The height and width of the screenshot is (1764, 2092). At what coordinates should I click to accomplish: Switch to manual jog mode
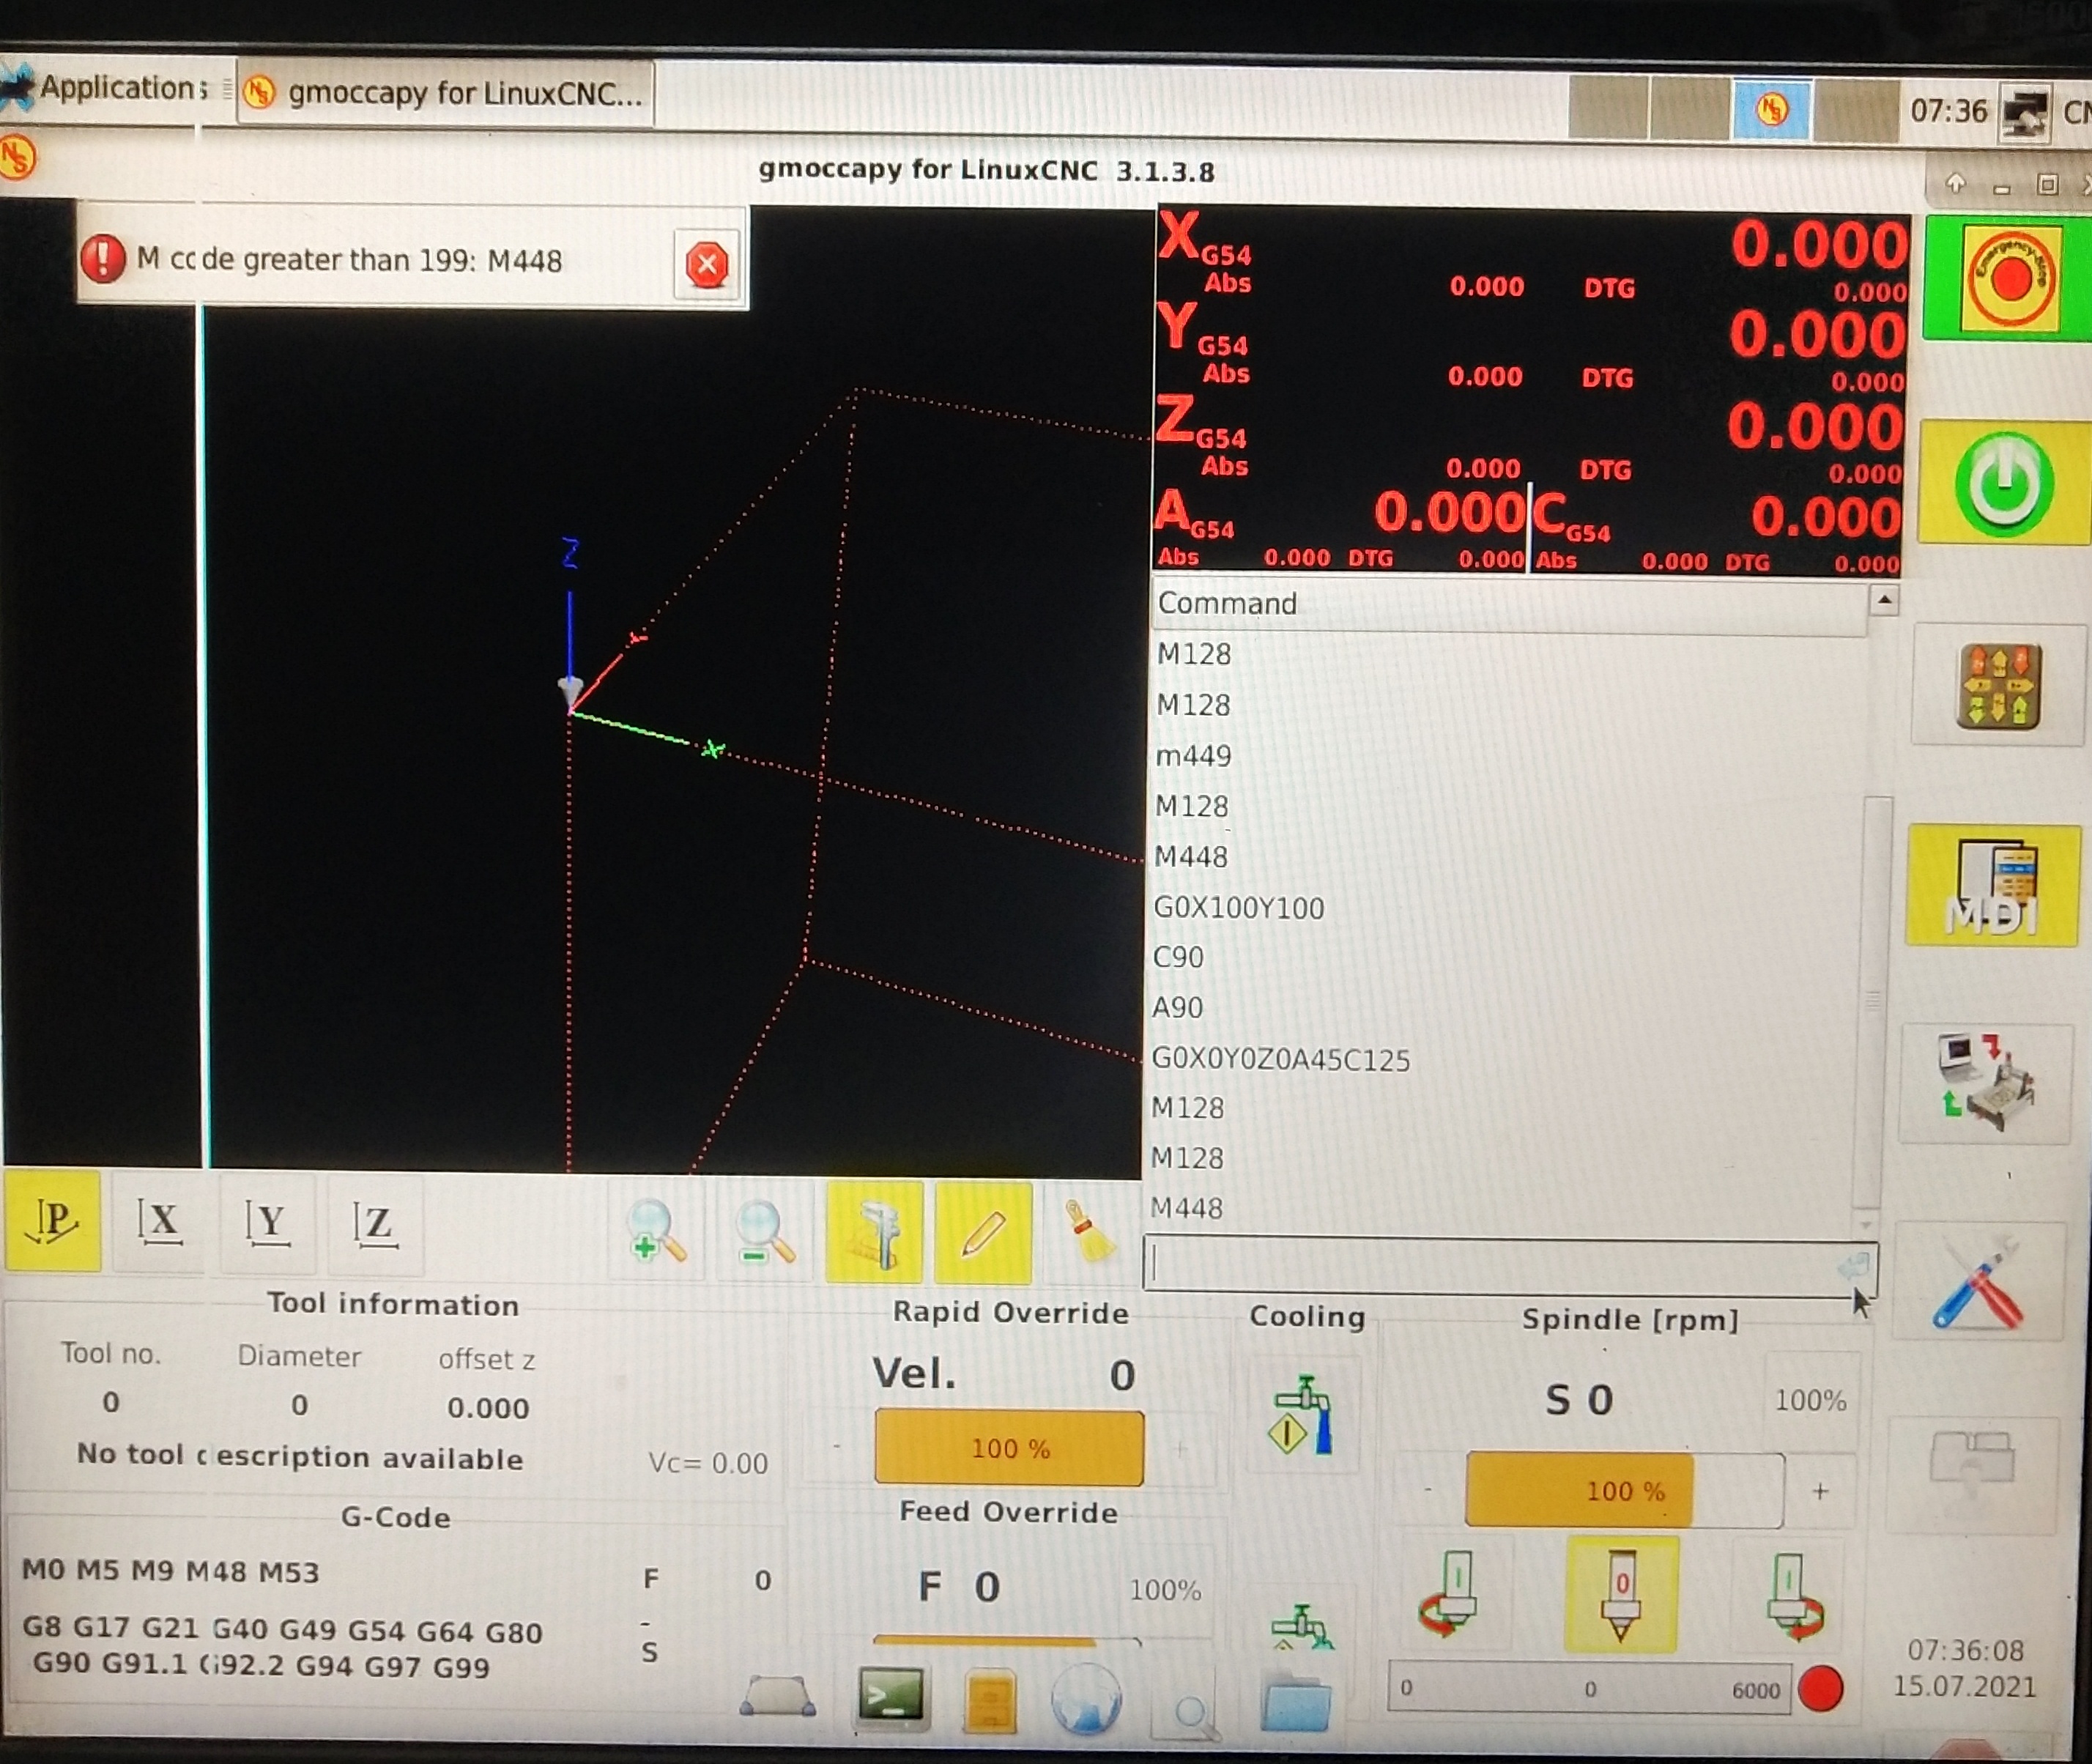click(1999, 685)
